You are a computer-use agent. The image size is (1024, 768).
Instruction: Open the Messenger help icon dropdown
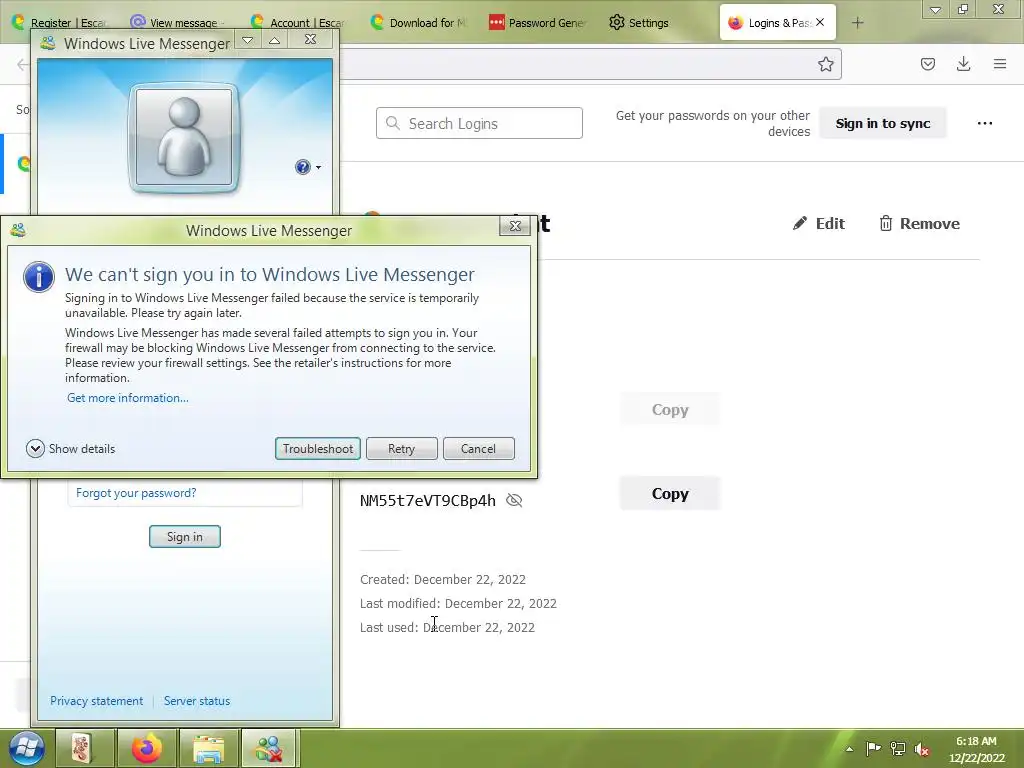[308, 167]
